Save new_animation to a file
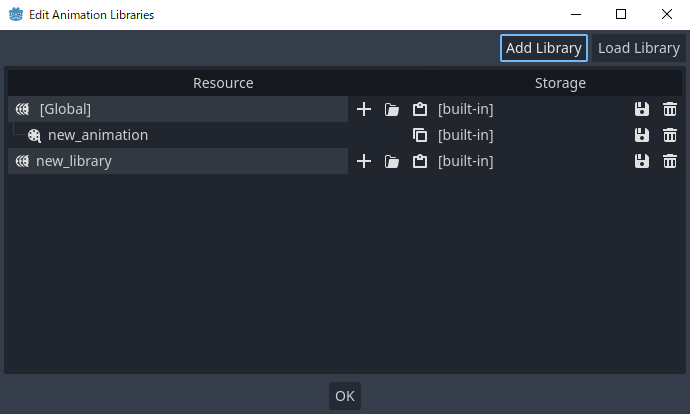The width and height of the screenshot is (690, 414). click(x=642, y=135)
